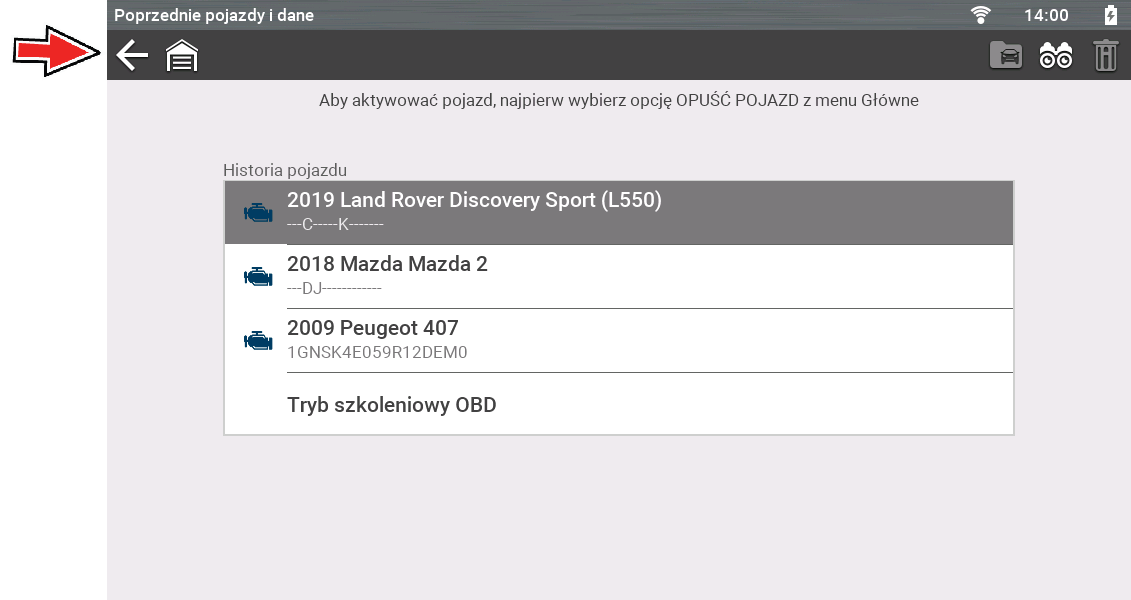Open the vehicle folder icon
This screenshot has height=600, width=1131.
click(1006, 56)
